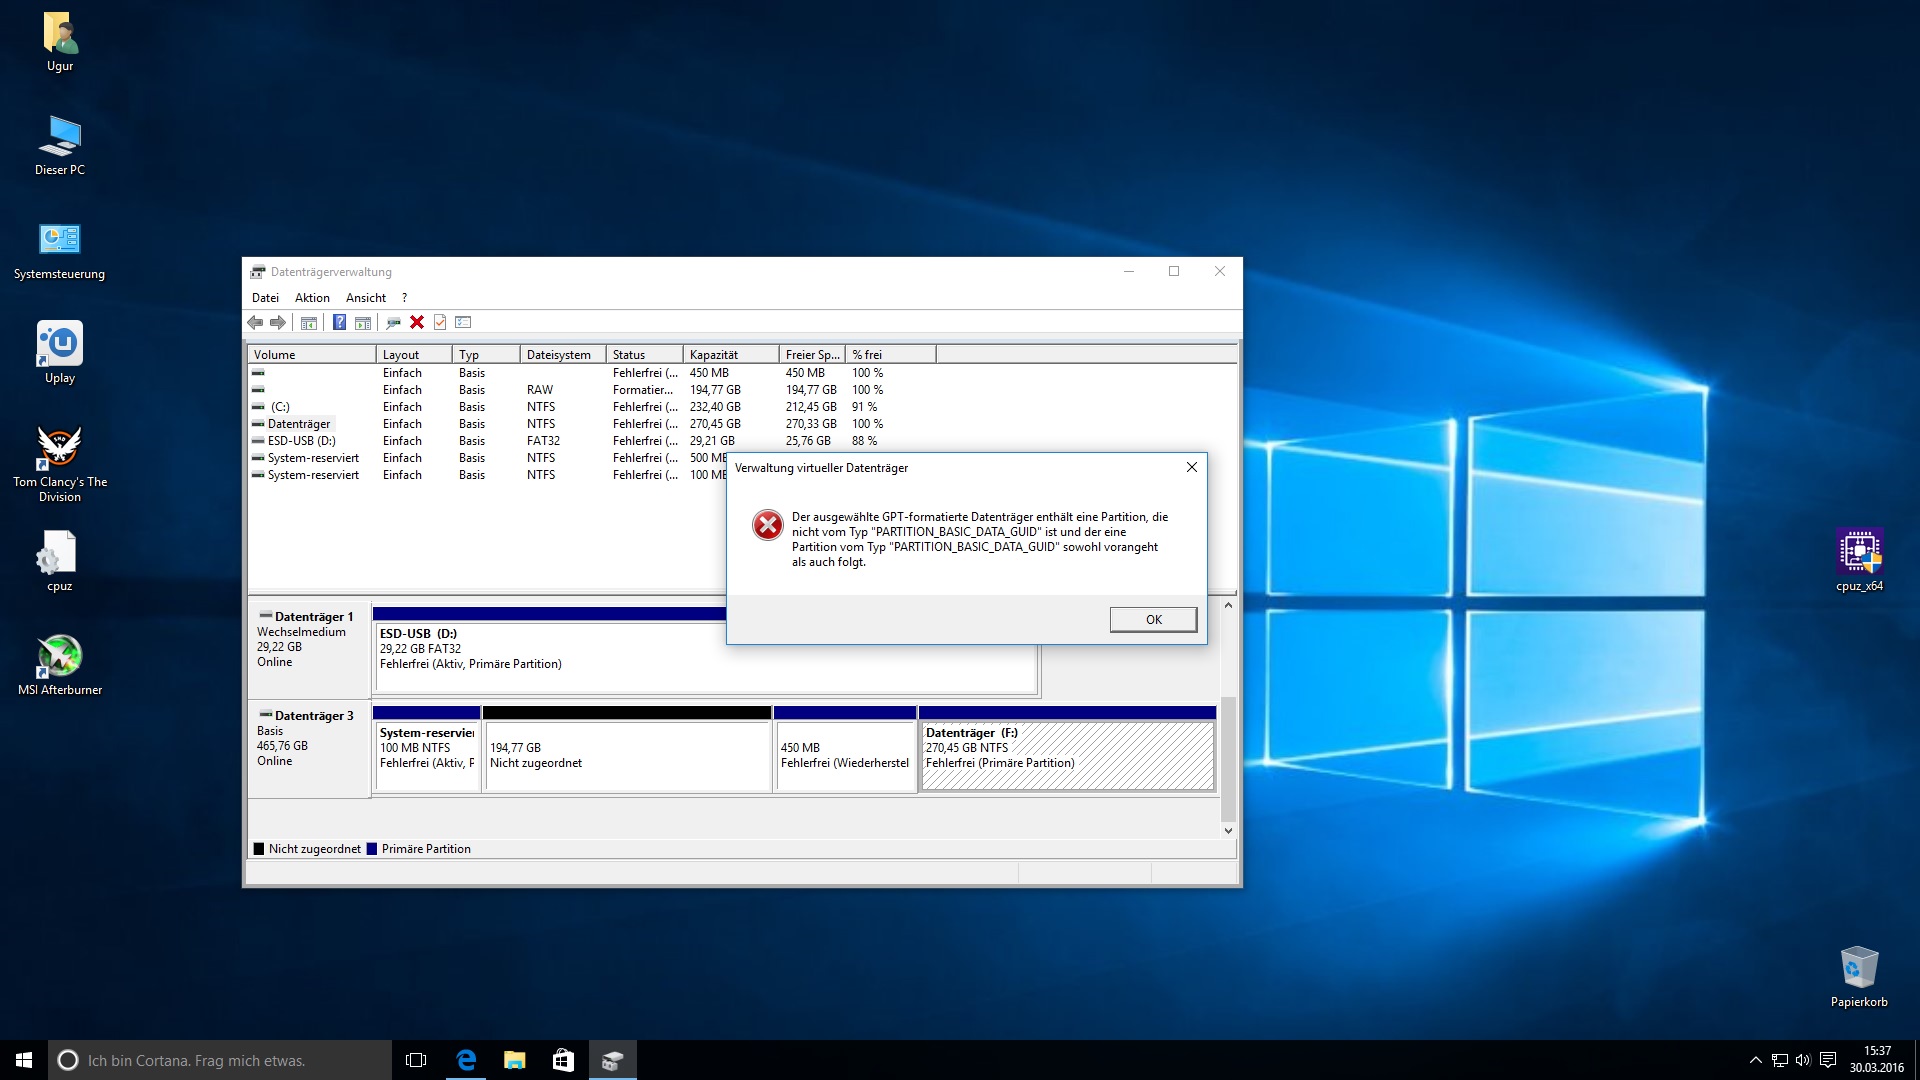Close the Verwaltung virtueller Datenträger dialog
1920x1080 pixels.
pos(1191,467)
